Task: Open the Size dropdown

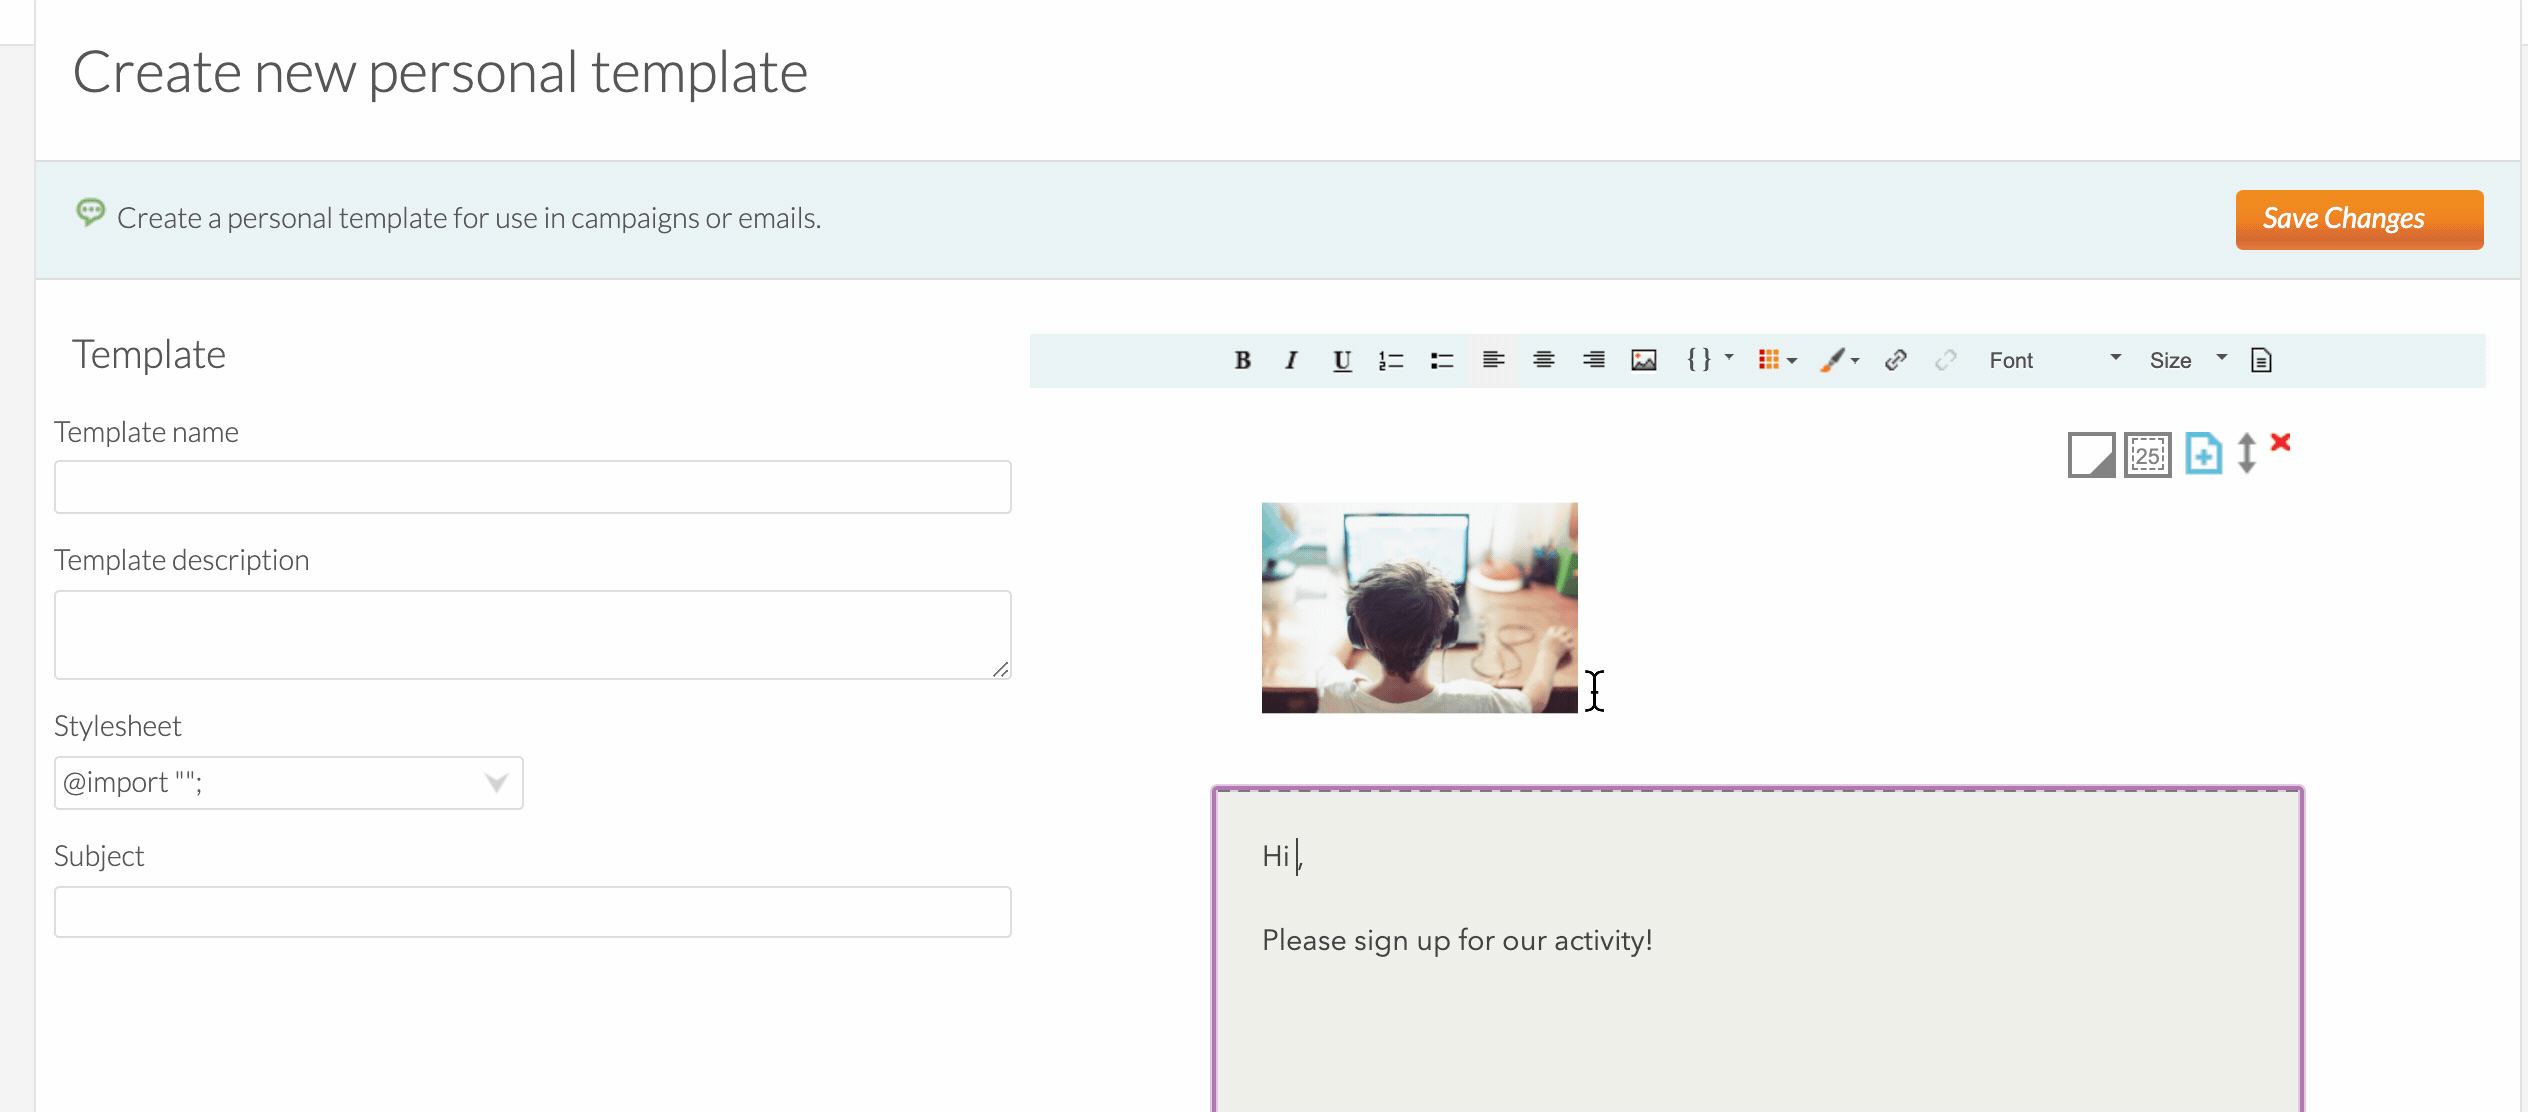Action: (2188, 360)
